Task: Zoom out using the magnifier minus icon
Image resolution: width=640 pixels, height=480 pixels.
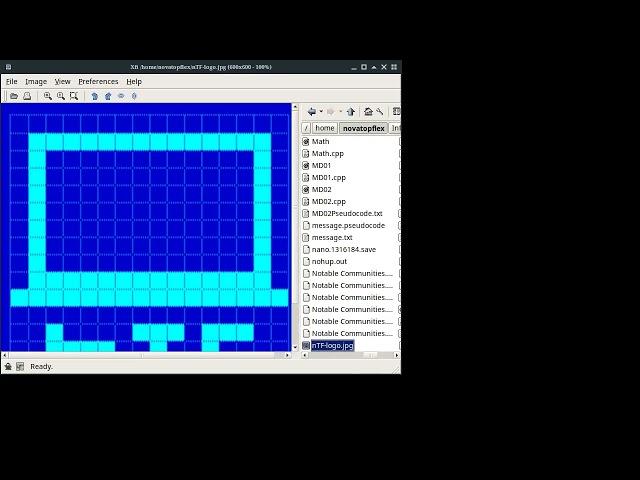Action: pyautogui.click(x=61, y=96)
